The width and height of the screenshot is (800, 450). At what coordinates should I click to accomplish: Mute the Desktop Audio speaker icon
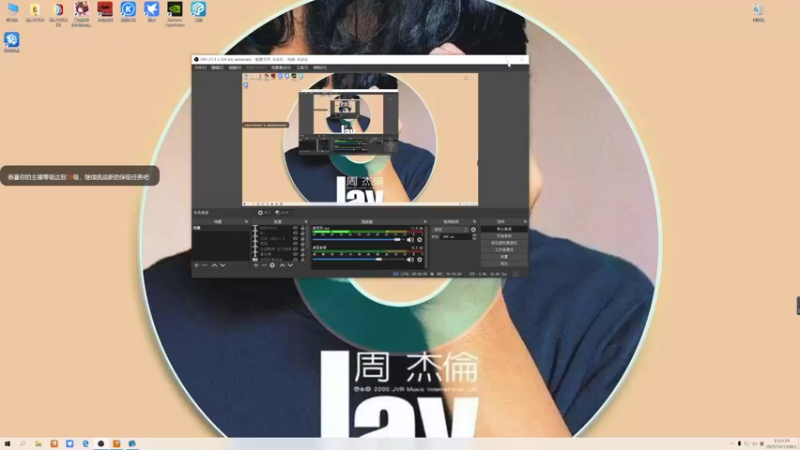(410, 260)
